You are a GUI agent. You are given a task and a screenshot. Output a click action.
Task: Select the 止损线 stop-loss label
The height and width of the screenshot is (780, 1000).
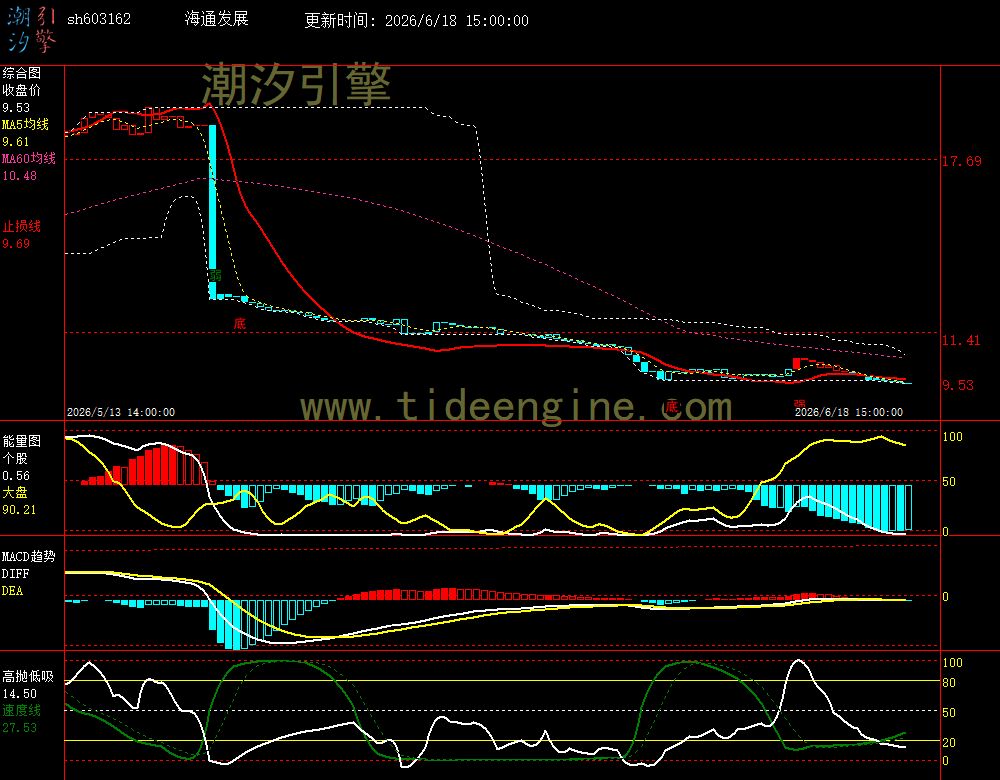pos(22,226)
